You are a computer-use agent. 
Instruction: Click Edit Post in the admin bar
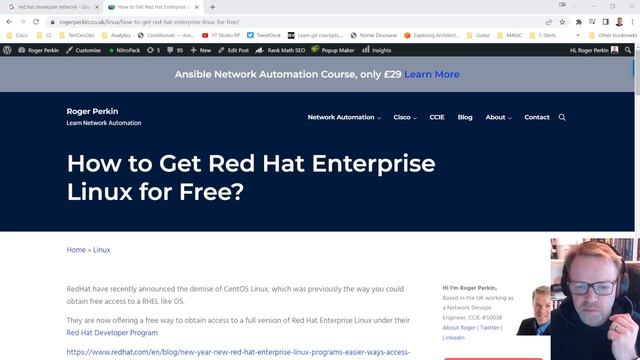233,50
